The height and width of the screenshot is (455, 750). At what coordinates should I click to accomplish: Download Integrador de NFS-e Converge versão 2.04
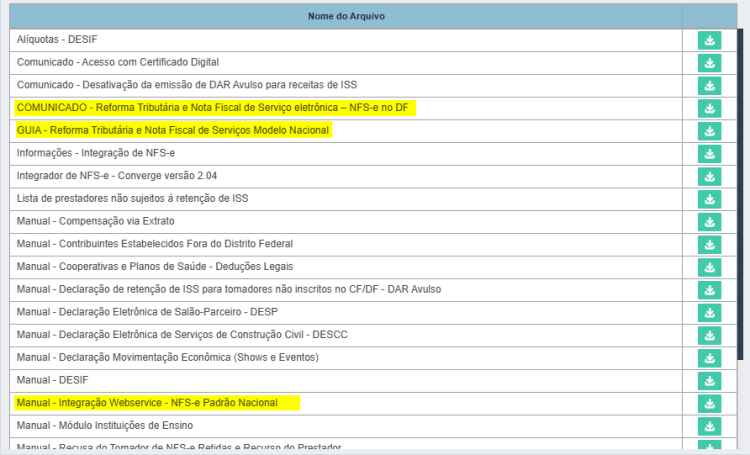pos(709,177)
